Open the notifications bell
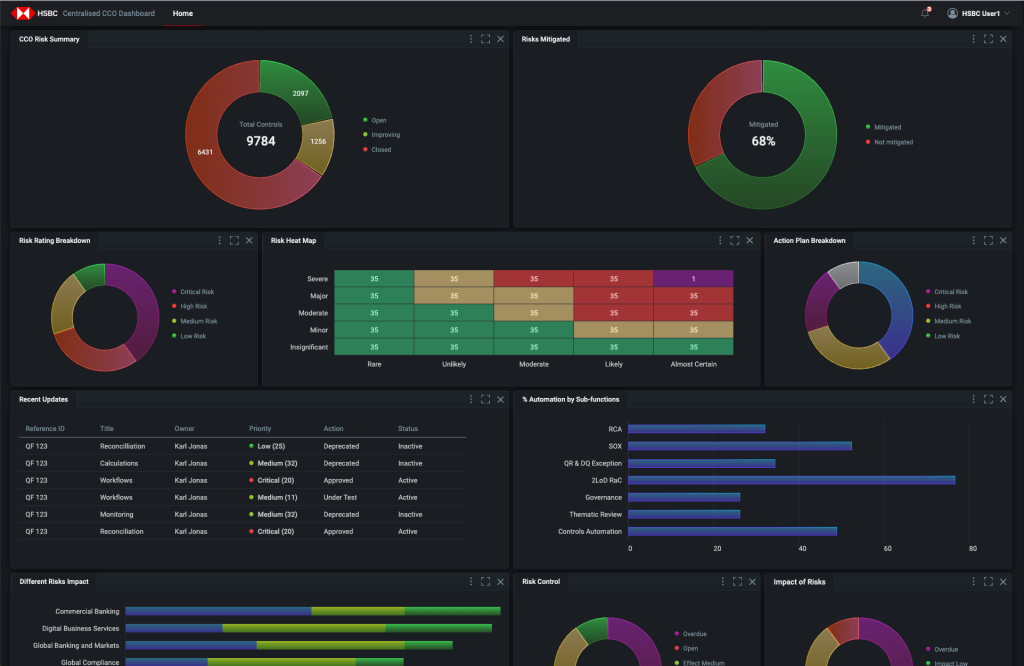Screen dimensions: 1024x666 [x=925, y=13]
